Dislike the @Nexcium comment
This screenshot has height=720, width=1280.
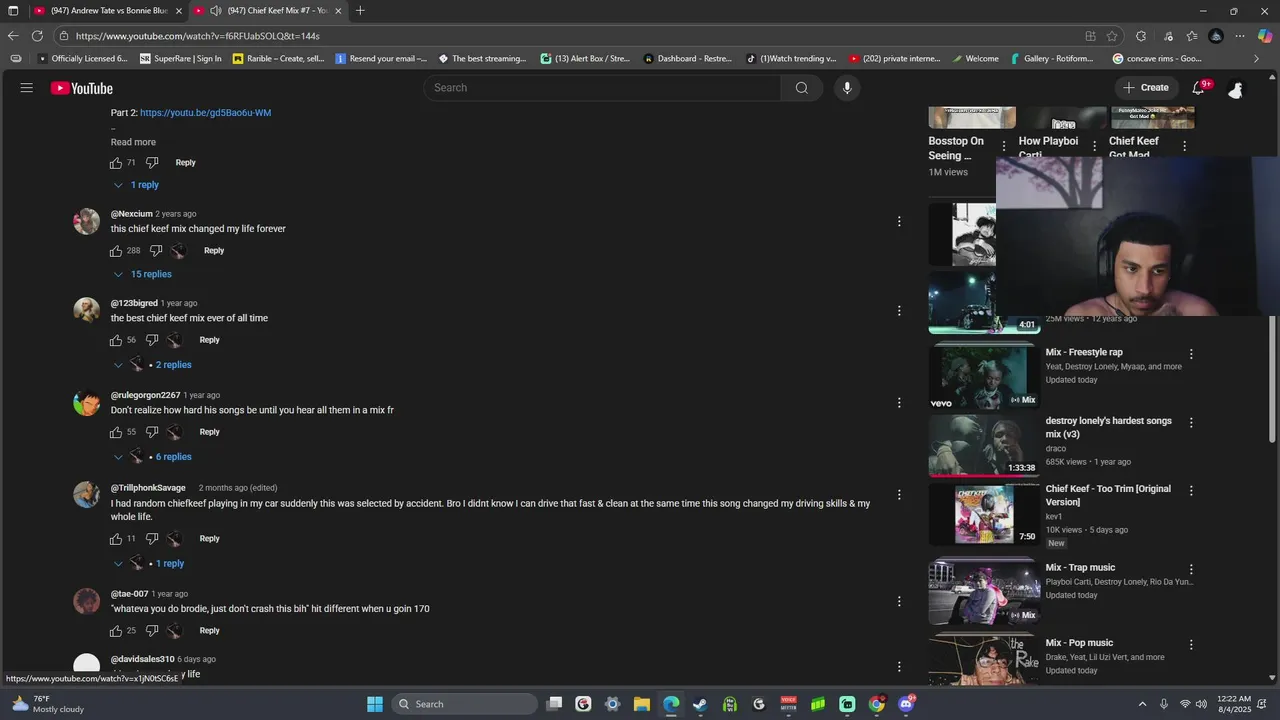(x=156, y=251)
